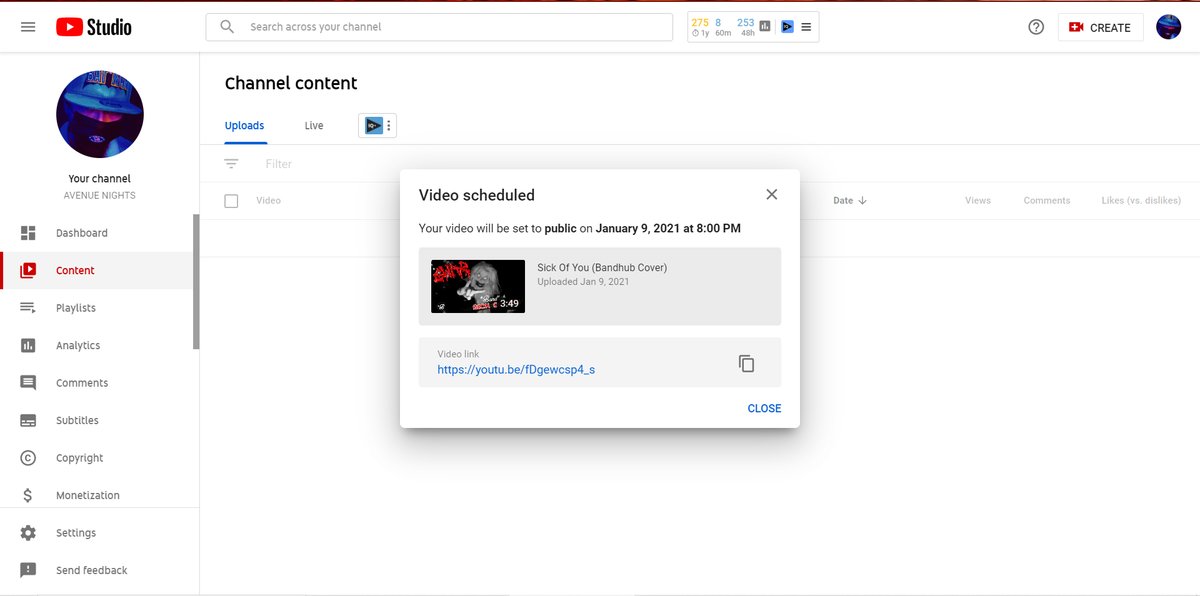Click the Settings gear icon
Screen dimensions: 1200x596
[28, 533]
